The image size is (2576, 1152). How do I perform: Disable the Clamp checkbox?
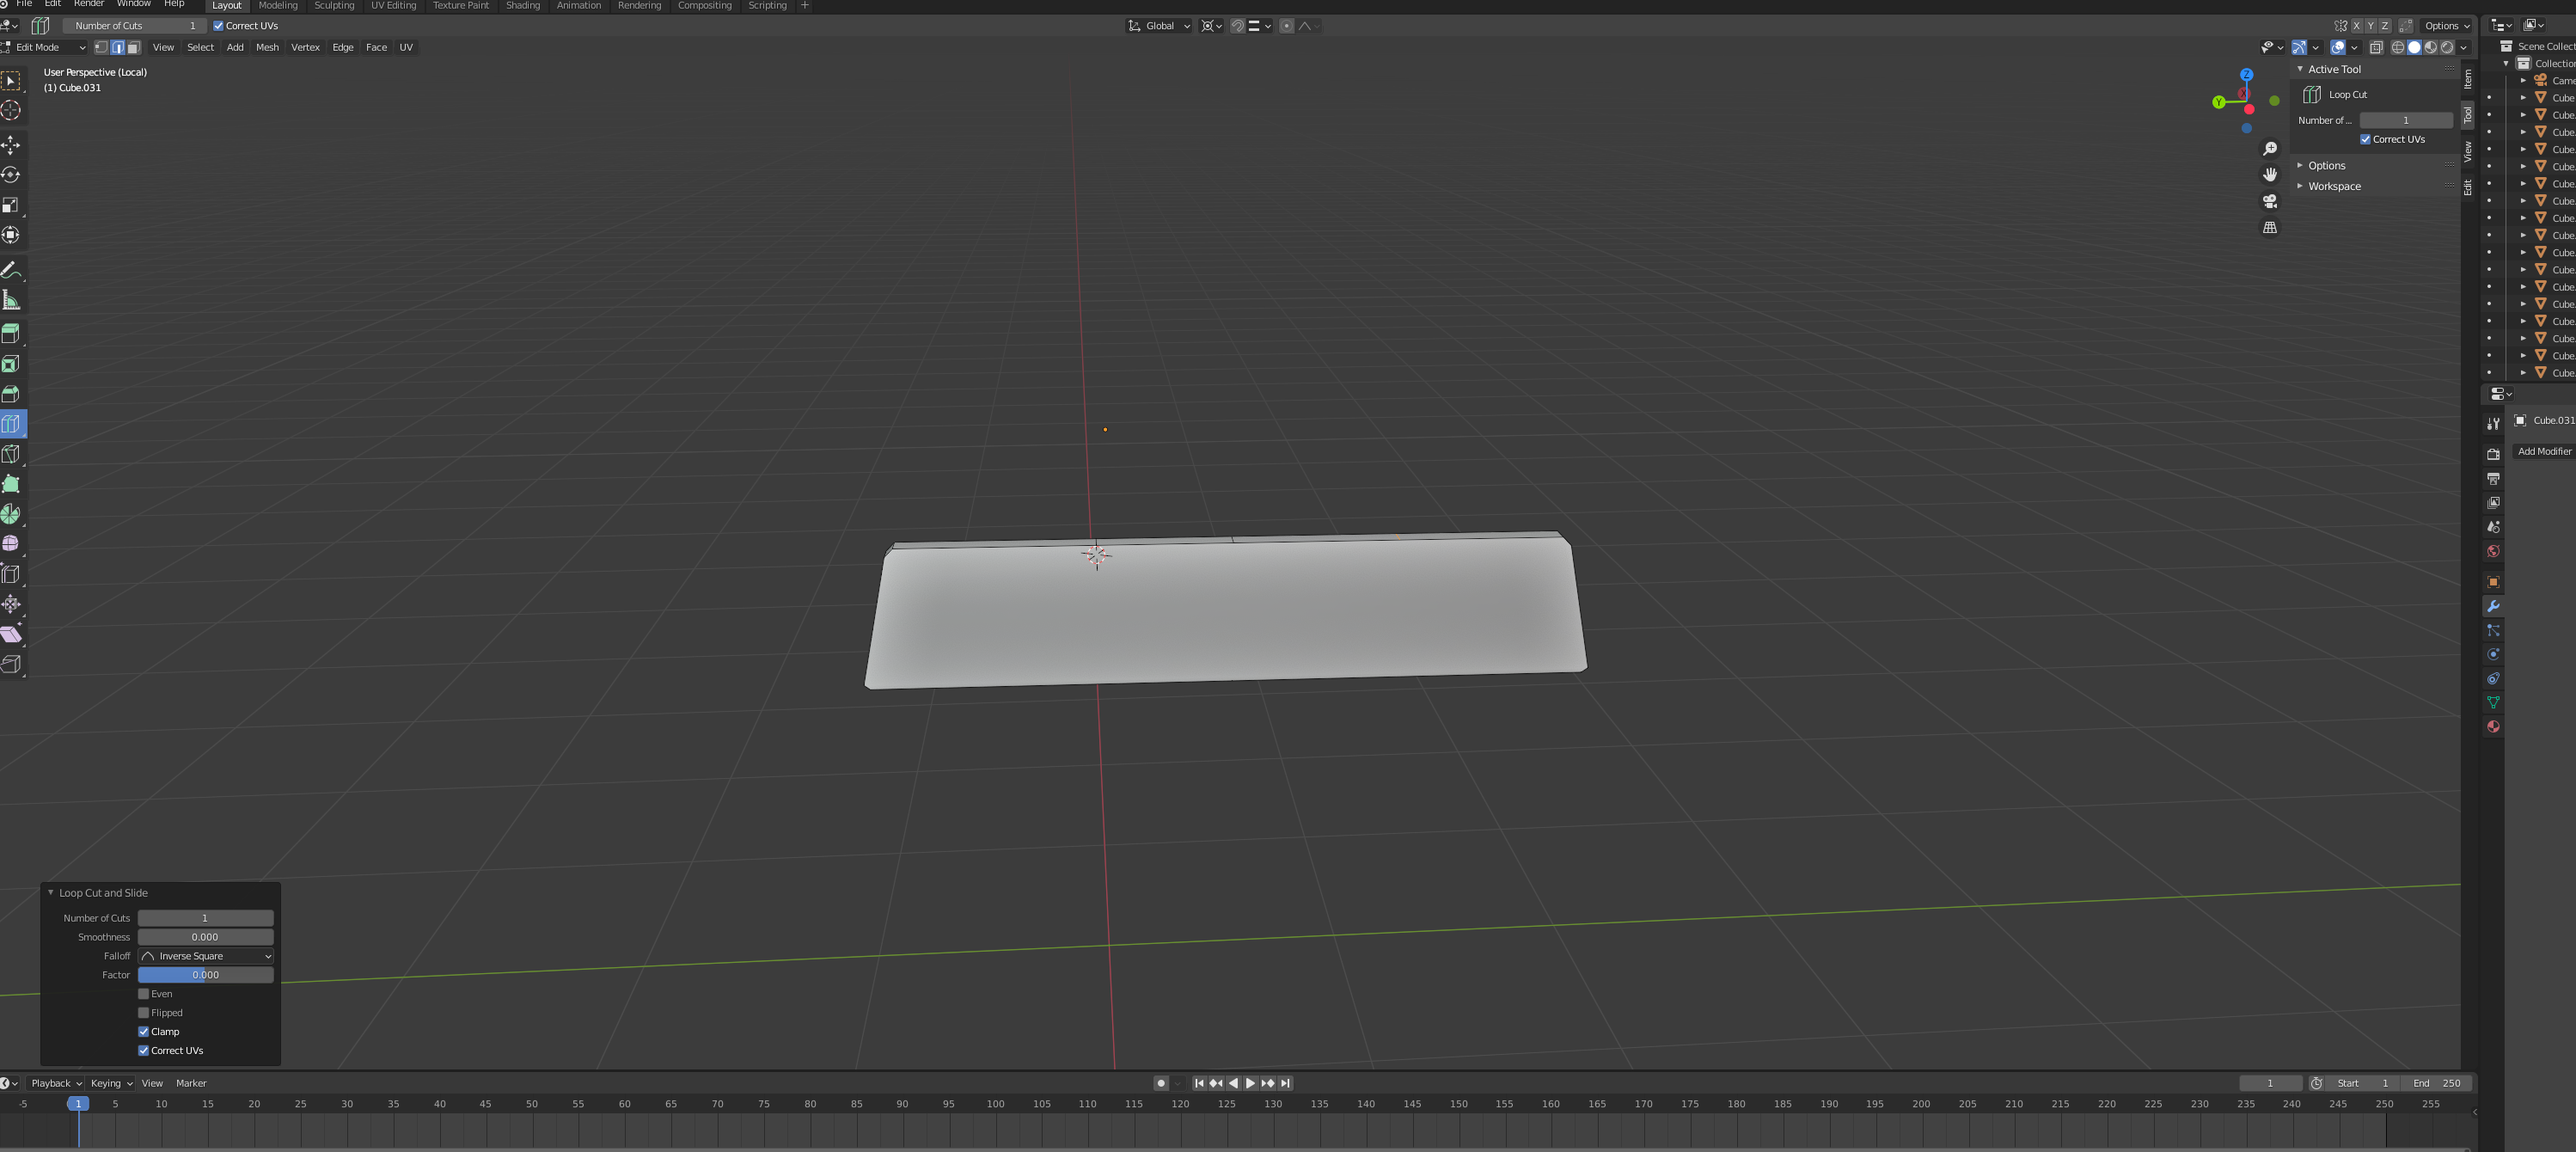tap(144, 1032)
